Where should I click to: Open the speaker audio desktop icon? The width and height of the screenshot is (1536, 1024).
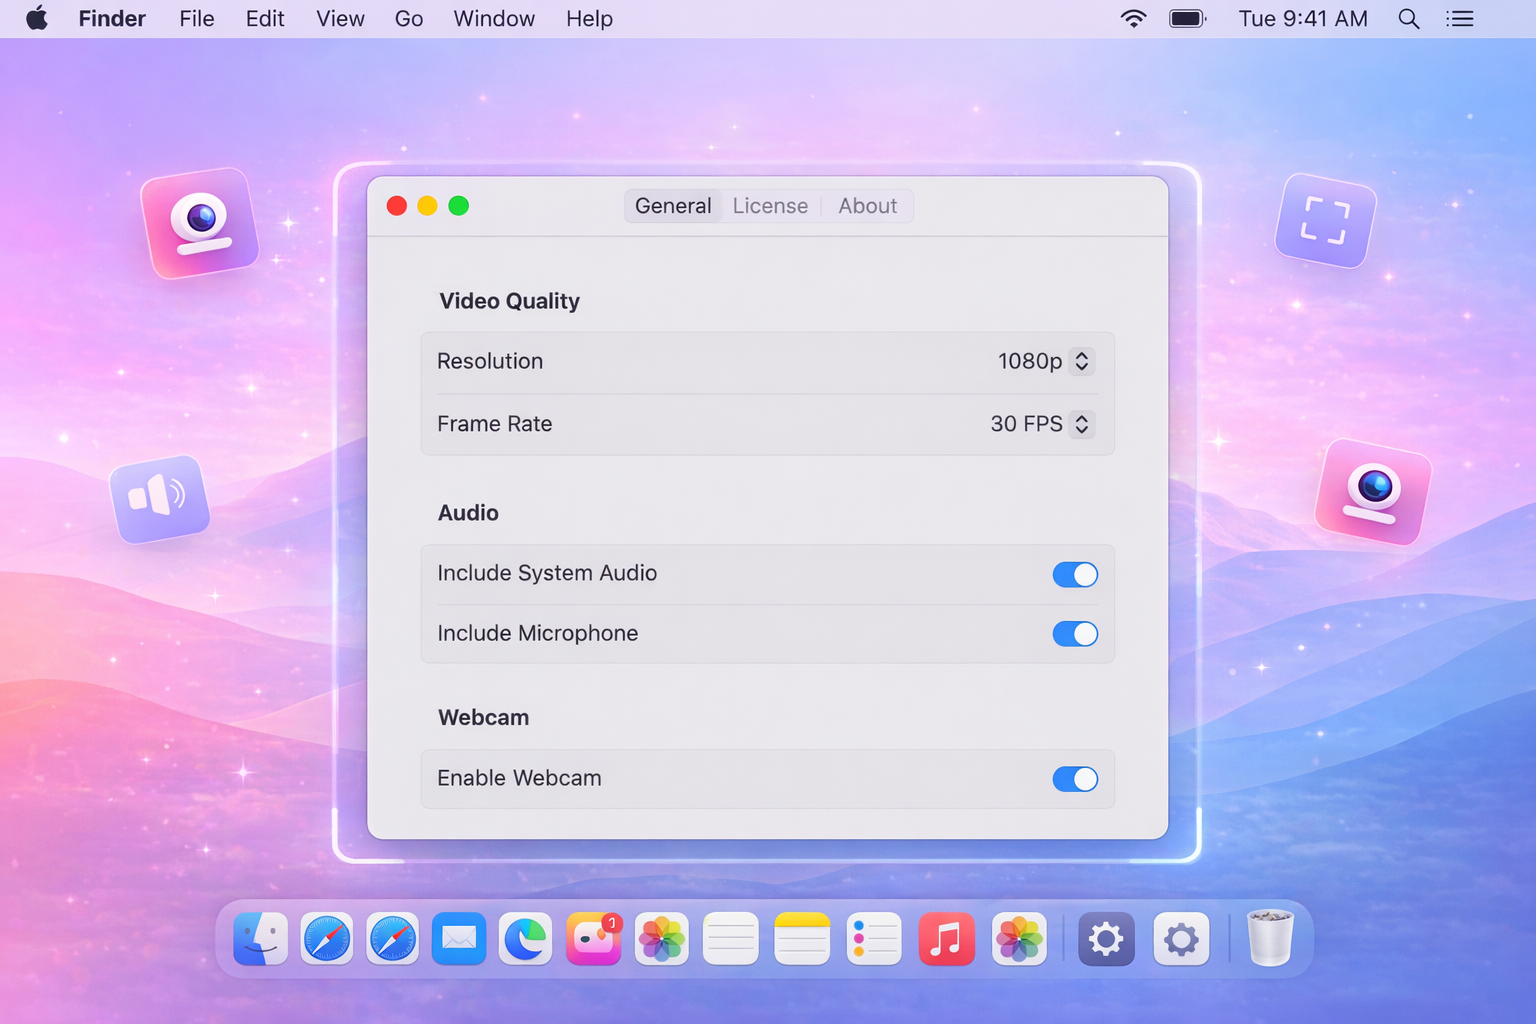click(160, 499)
